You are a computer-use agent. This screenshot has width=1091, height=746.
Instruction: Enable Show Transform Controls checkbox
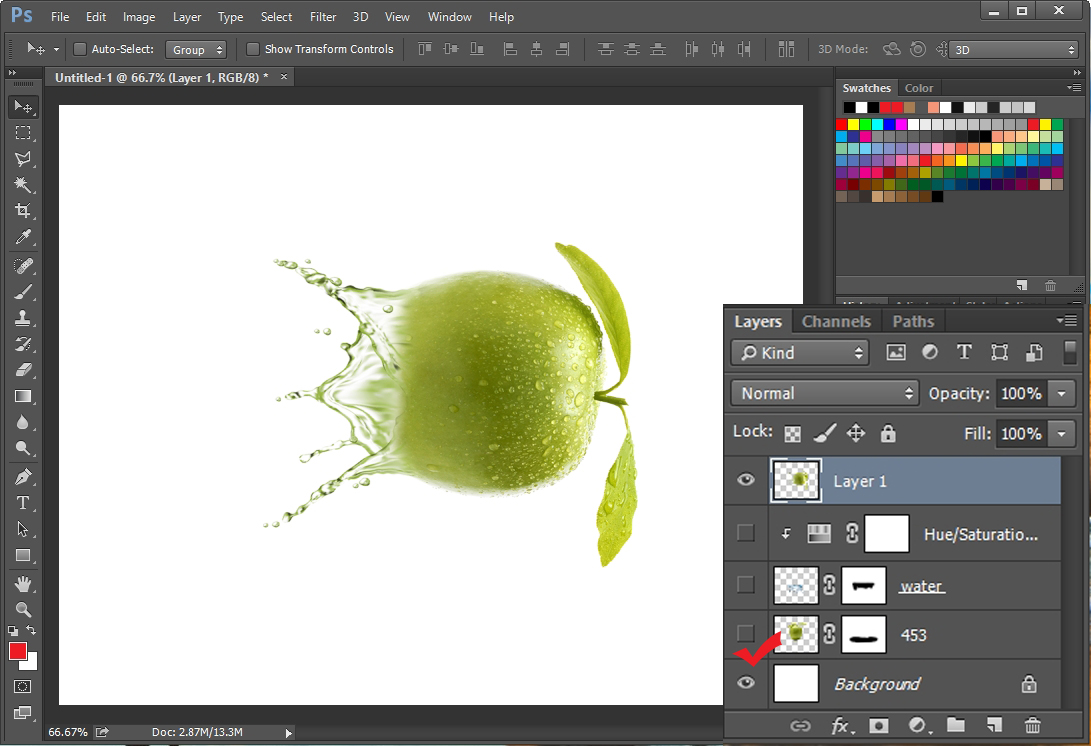(253, 49)
